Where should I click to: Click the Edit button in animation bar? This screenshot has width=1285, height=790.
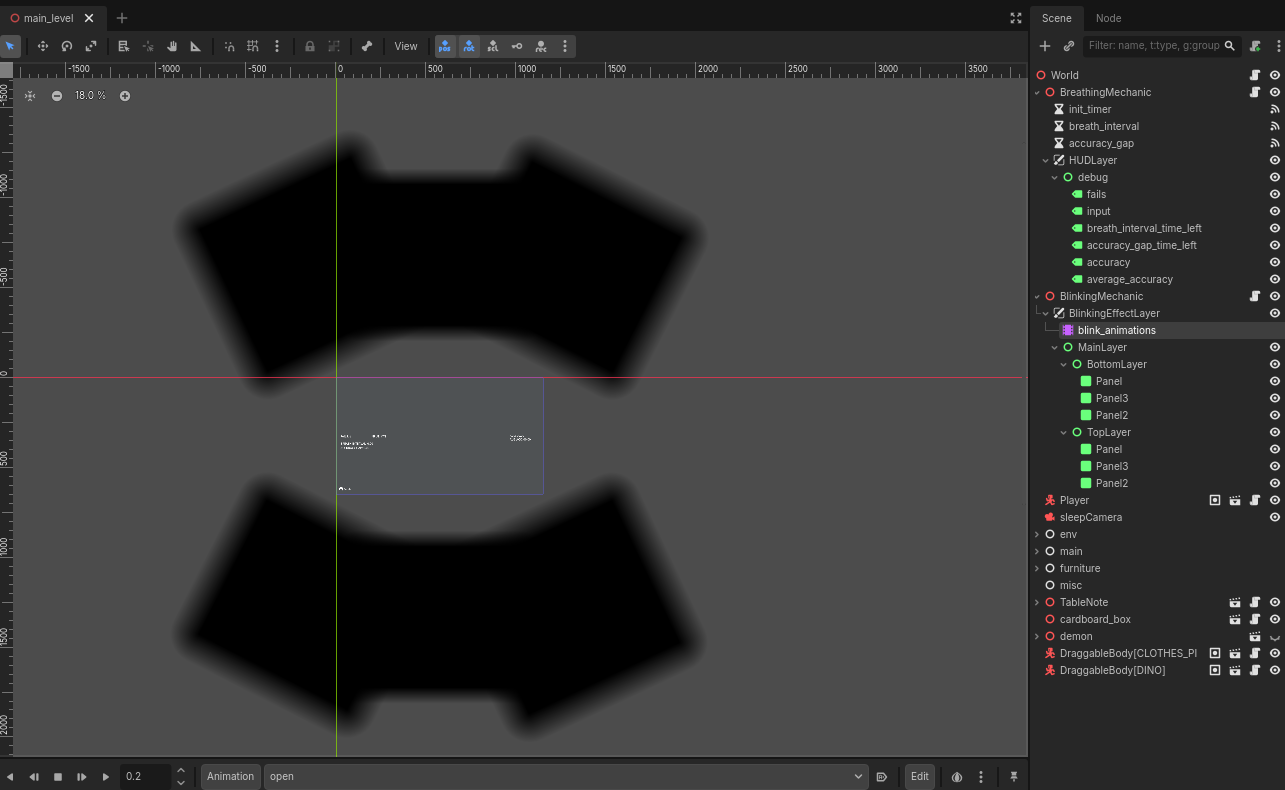pos(919,776)
